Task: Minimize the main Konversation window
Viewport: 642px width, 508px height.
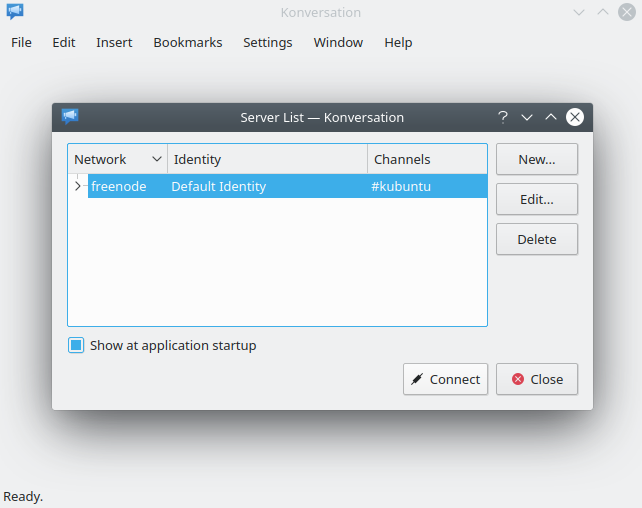Action: coord(579,13)
